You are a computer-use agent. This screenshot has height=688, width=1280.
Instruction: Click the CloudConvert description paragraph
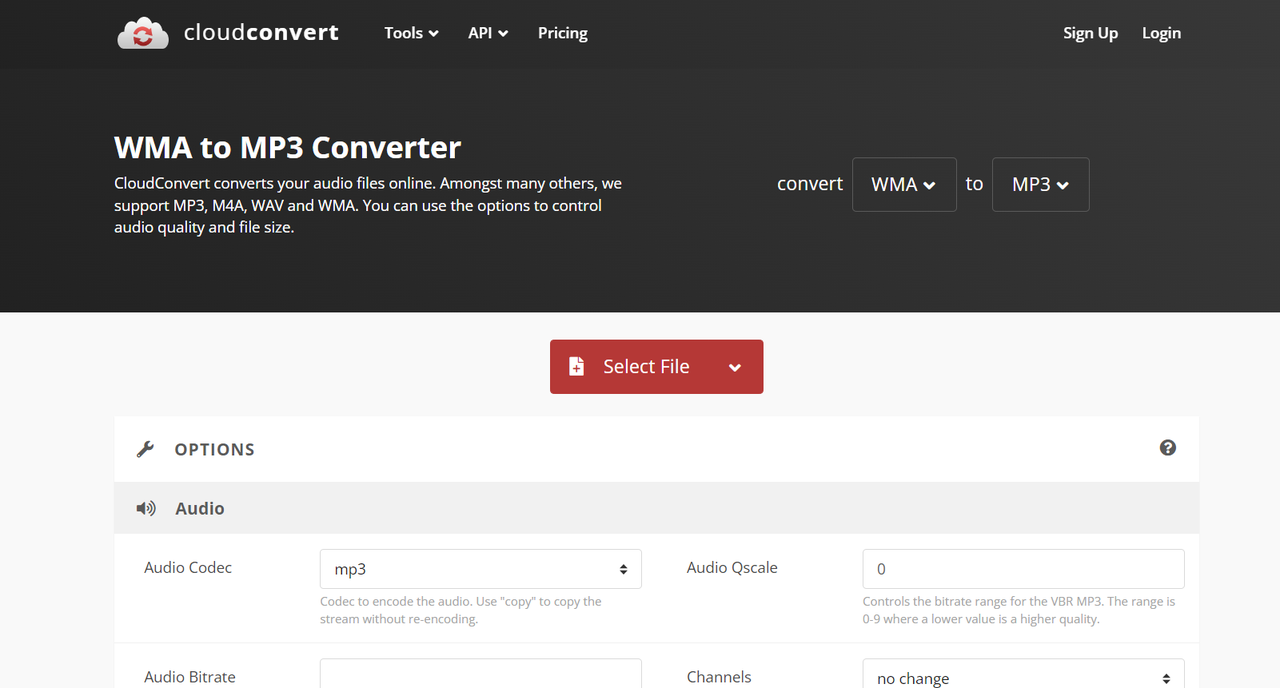tap(368, 205)
